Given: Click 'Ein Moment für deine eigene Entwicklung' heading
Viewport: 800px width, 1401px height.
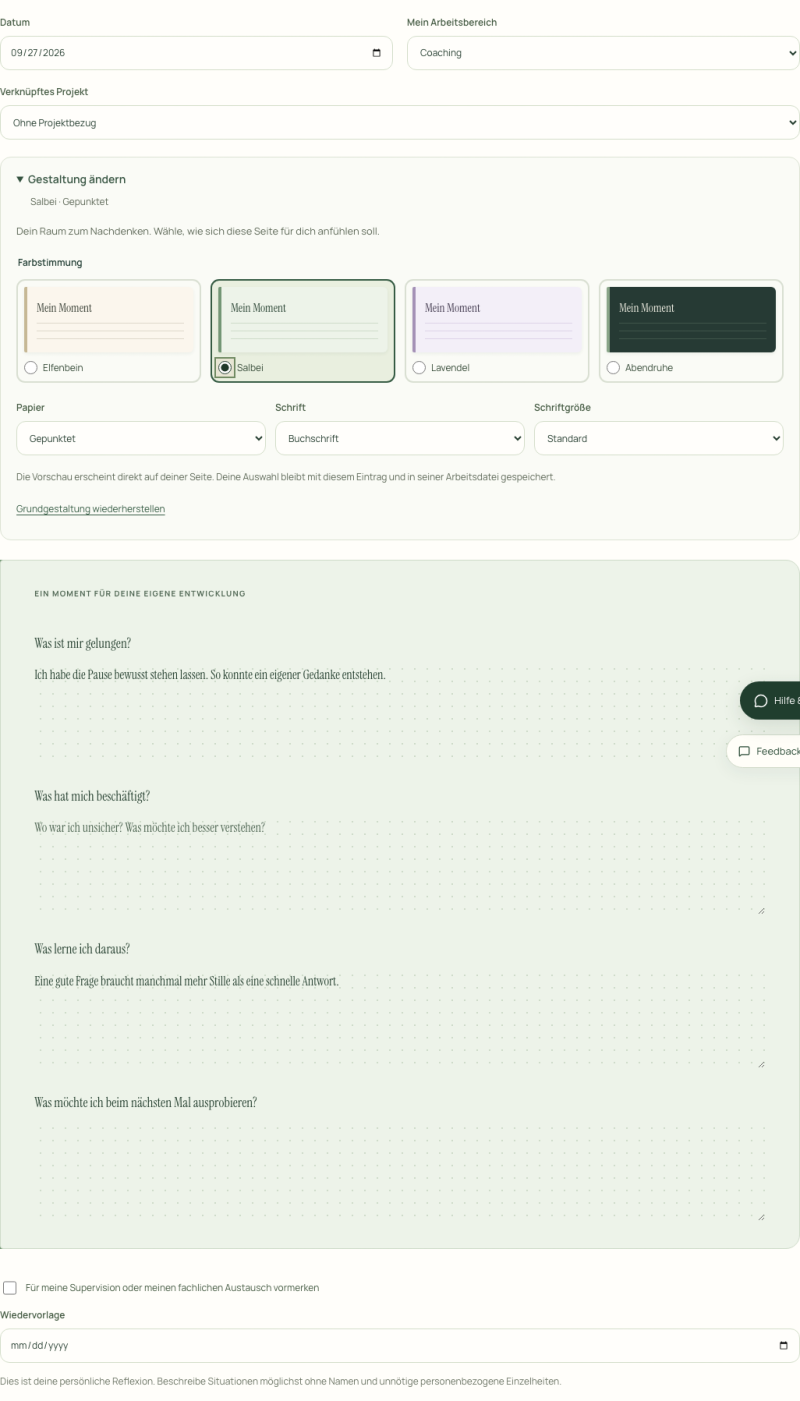Looking at the screenshot, I should 140,594.
